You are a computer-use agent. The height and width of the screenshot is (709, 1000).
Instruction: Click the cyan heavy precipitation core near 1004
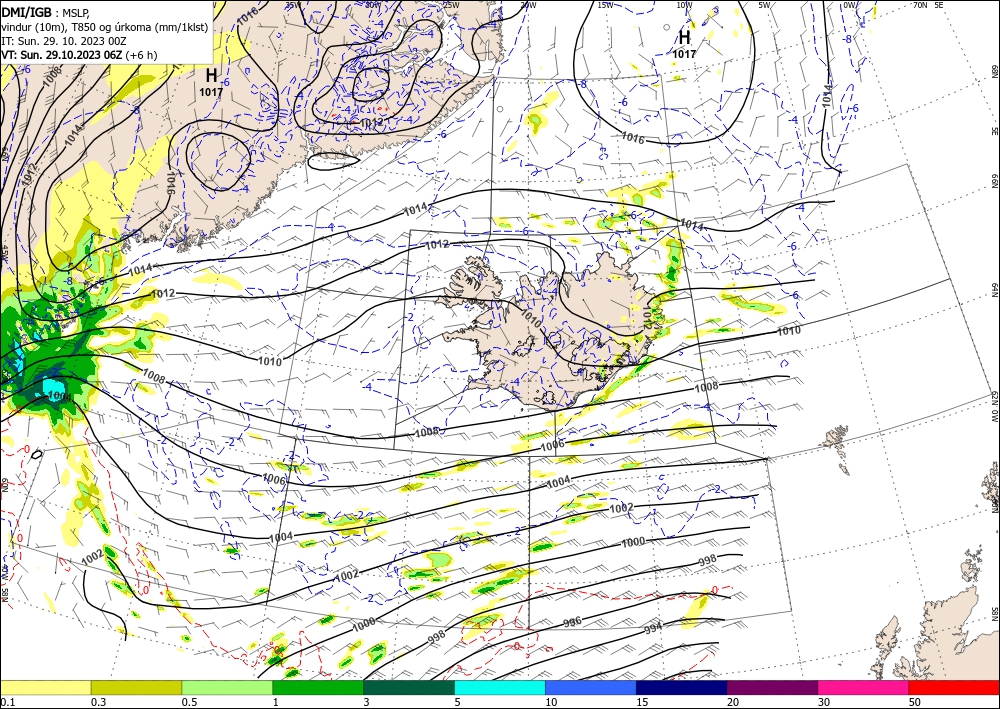54,387
